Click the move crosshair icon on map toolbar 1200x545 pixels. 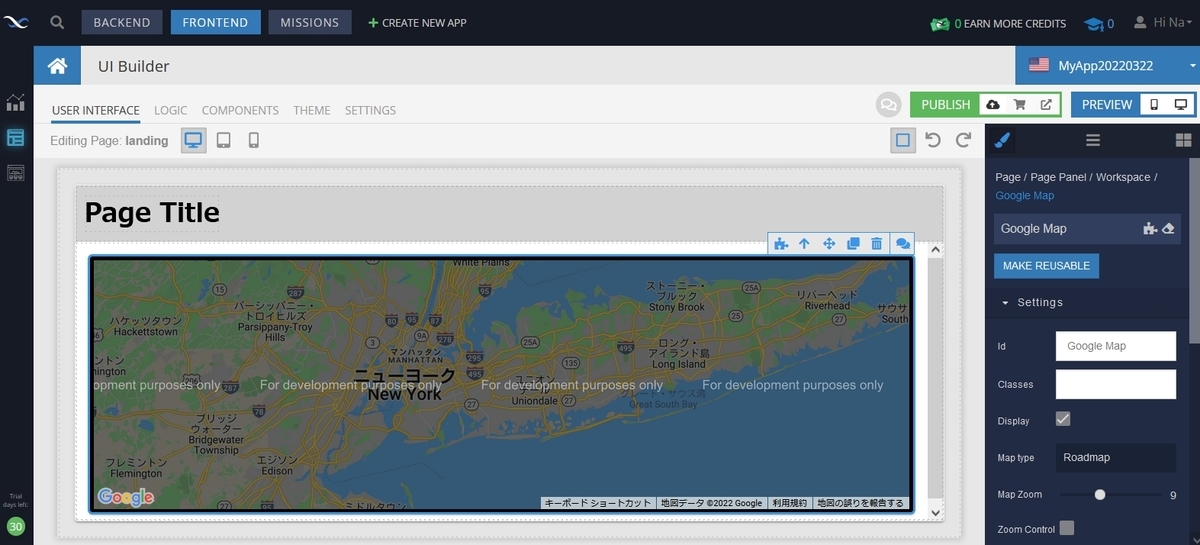click(x=829, y=243)
